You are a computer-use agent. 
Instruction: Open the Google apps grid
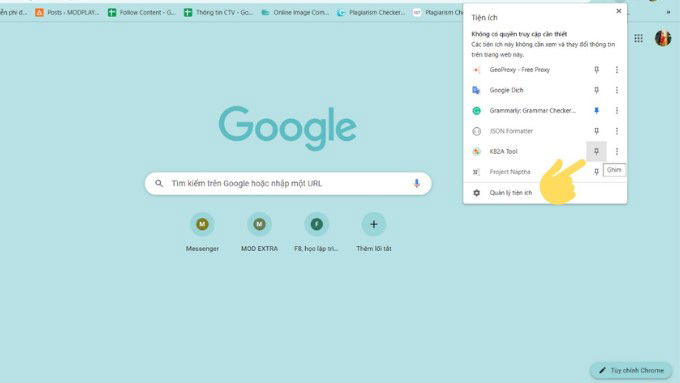coord(638,38)
